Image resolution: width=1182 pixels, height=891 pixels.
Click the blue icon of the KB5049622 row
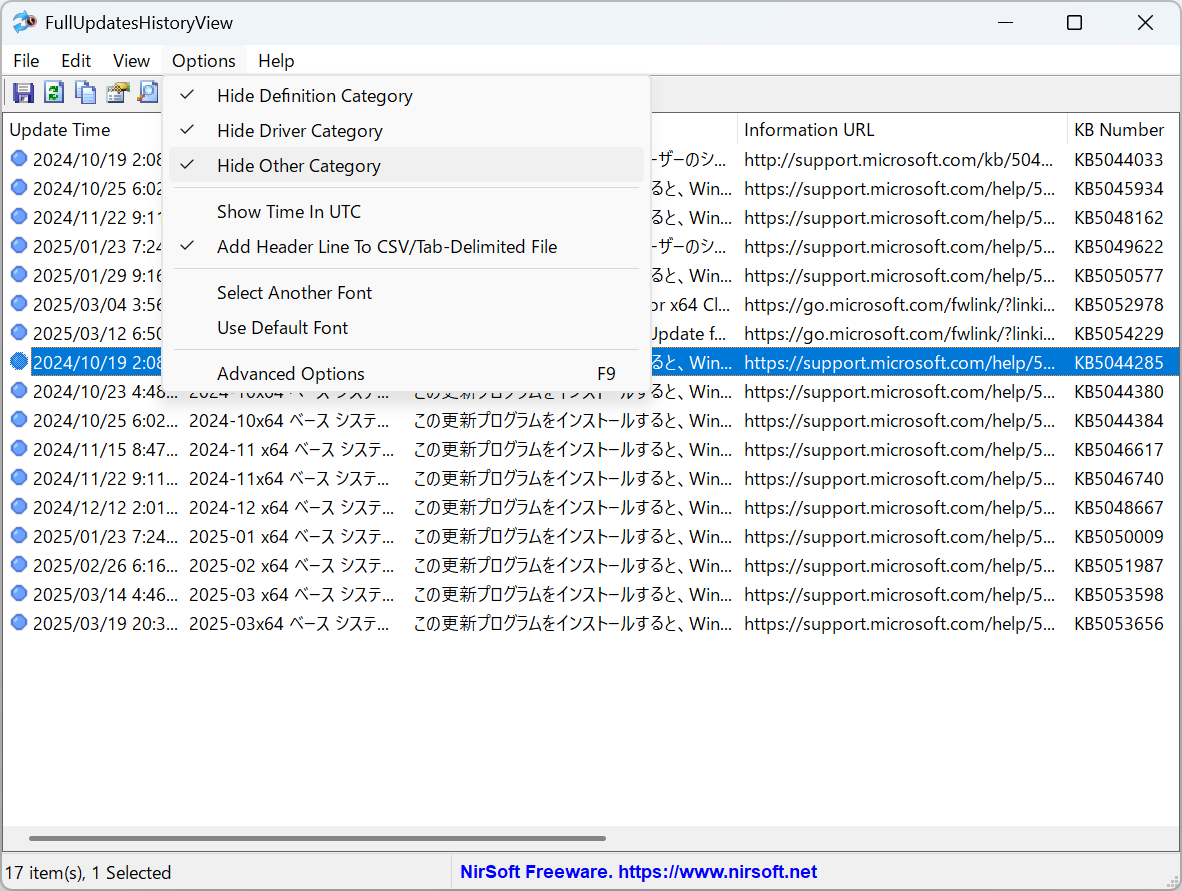tap(19, 246)
